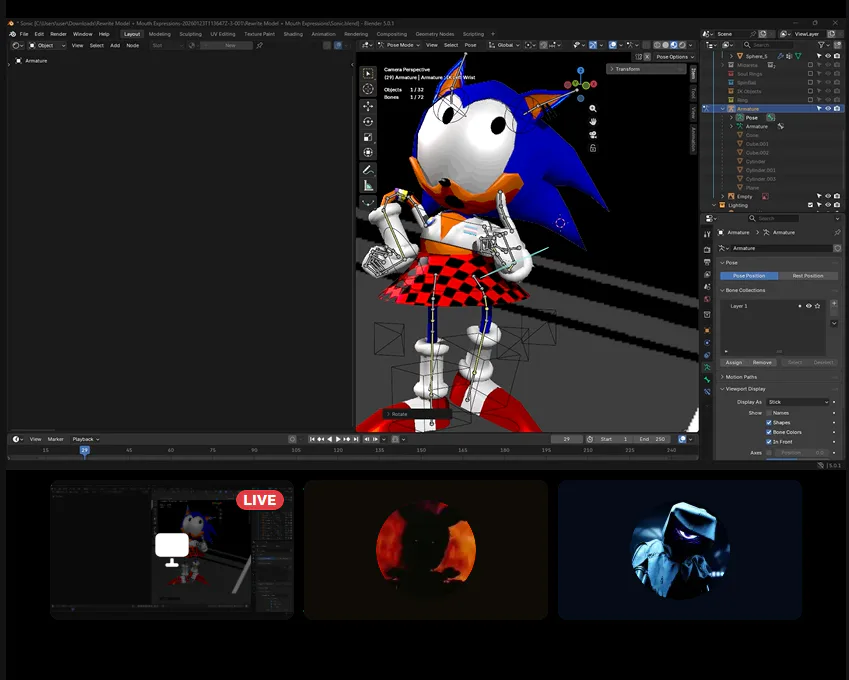849x680 pixels.
Task: Click the navigation gizmo in viewport
Action: (x=579, y=85)
